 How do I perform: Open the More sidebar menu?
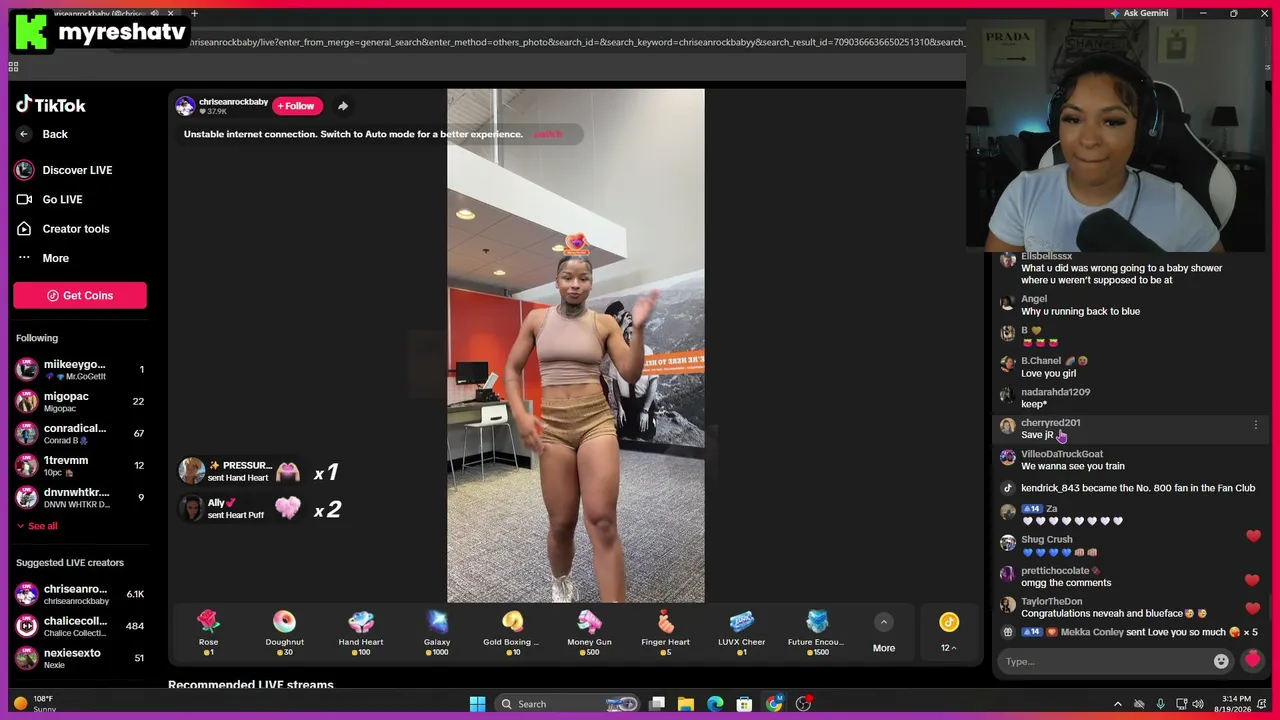[x=43, y=258]
